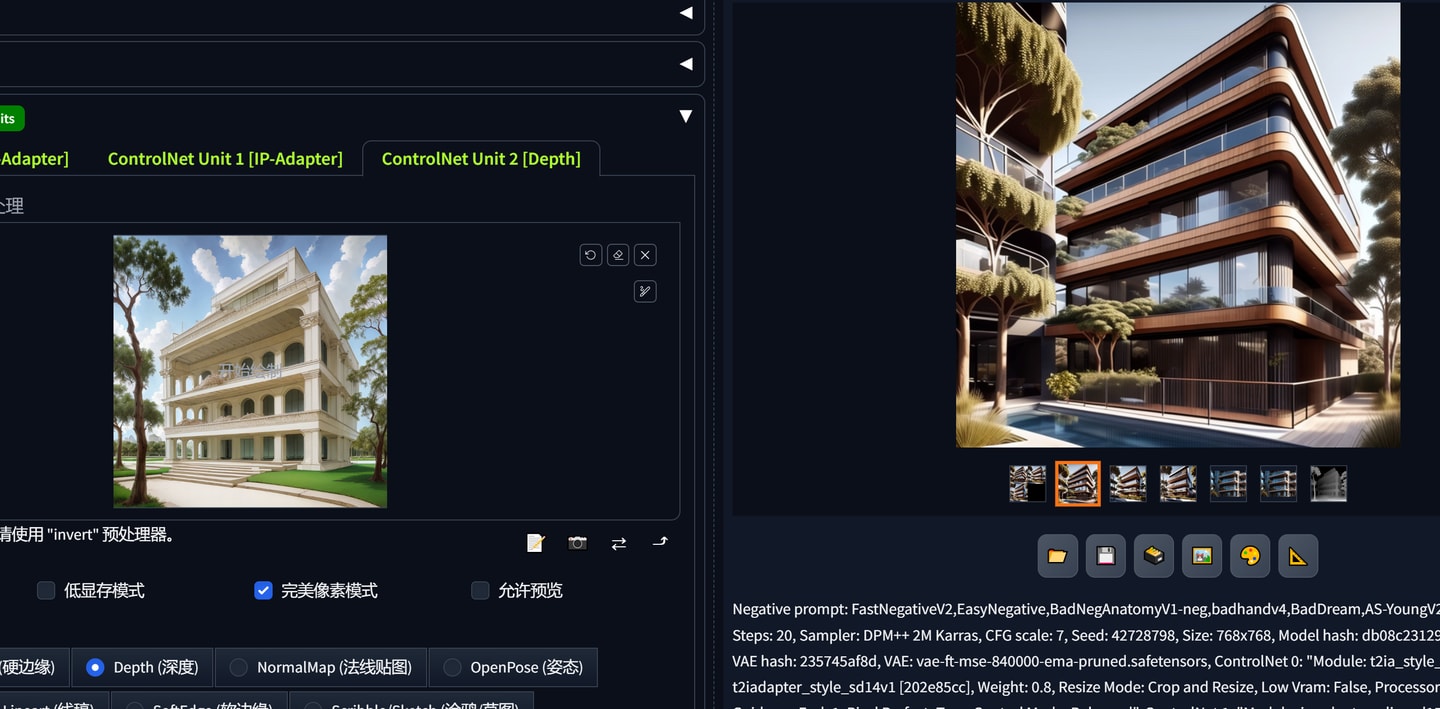This screenshot has width=1440, height=709.
Task: Open the third thumbnail in the gallery strip
Action: [x=1128, y=484]
